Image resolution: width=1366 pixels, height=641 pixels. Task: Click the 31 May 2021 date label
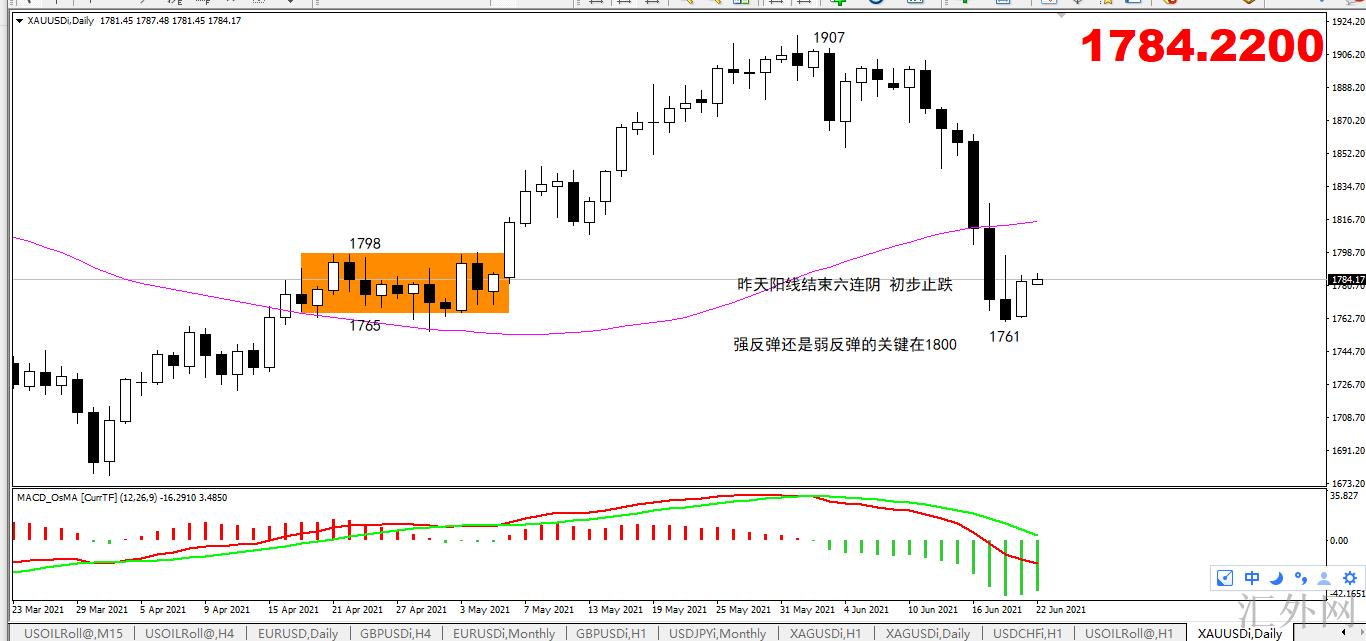(807, 609)
